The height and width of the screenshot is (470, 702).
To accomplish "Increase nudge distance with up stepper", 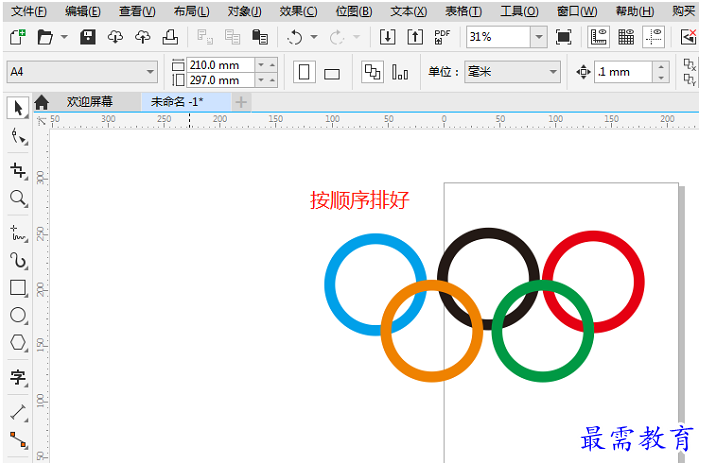I will tap(661, 67).
